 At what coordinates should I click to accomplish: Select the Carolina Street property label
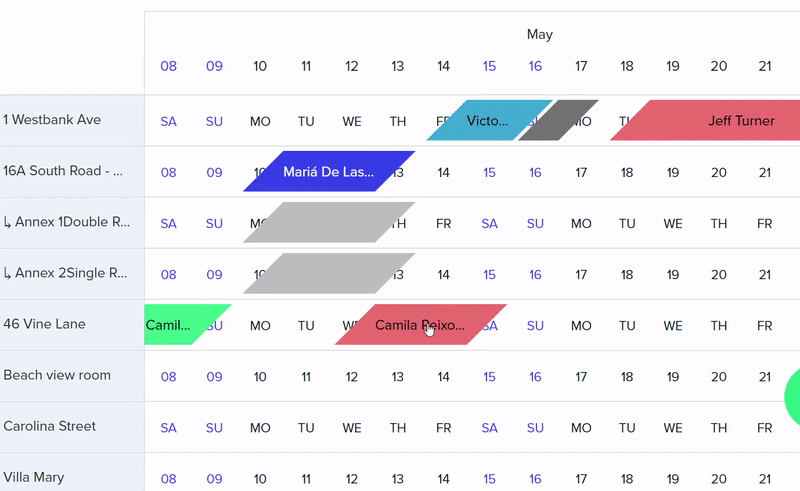49,426
